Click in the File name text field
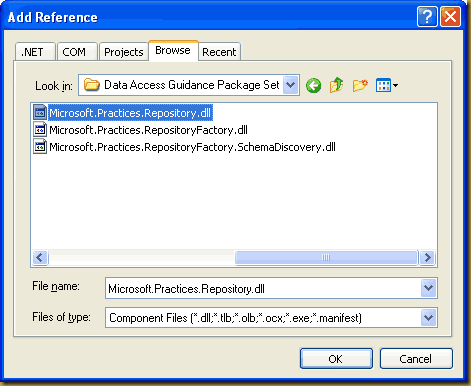The width and height of the screenshot is (471, 386). [x=263, y=288]
